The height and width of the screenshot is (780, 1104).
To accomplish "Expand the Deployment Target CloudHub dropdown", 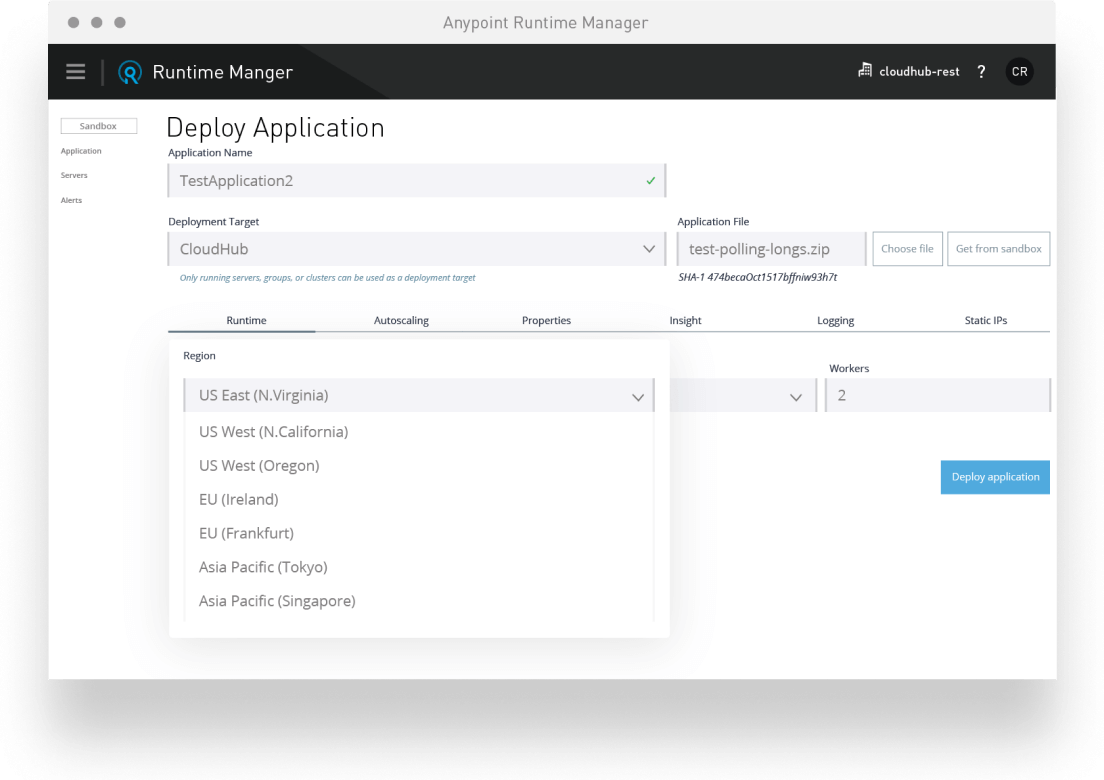I will click(417, 249).
